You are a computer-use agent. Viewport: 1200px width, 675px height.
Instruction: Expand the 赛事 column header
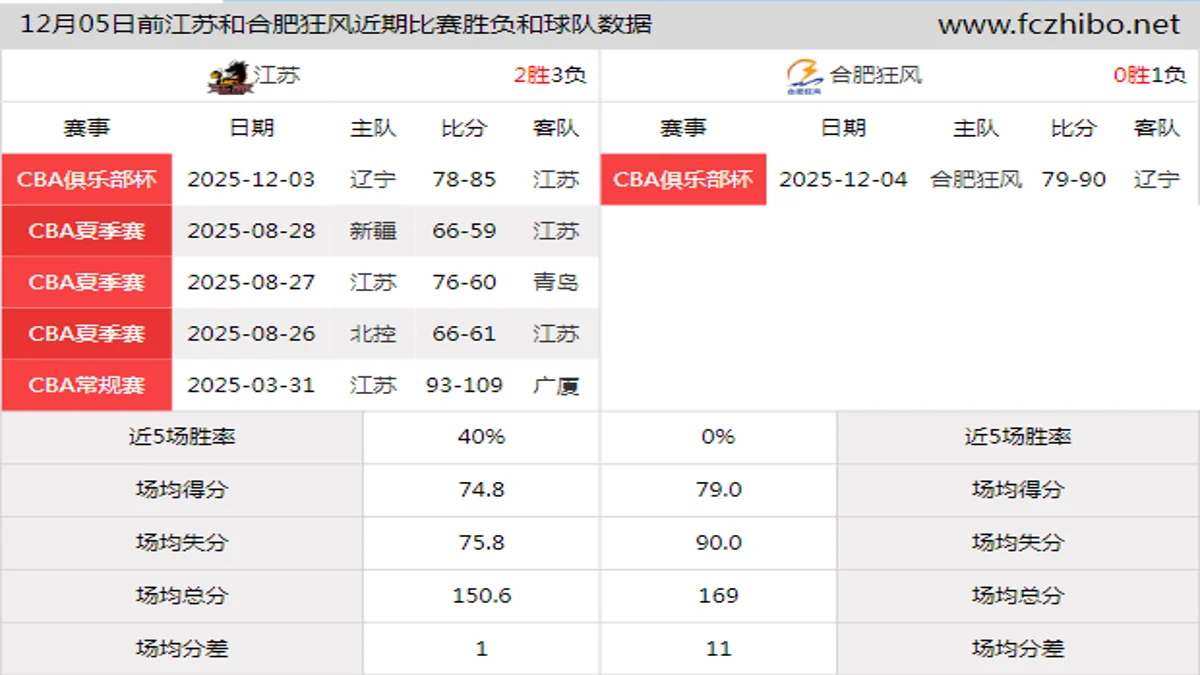(86, 128)
